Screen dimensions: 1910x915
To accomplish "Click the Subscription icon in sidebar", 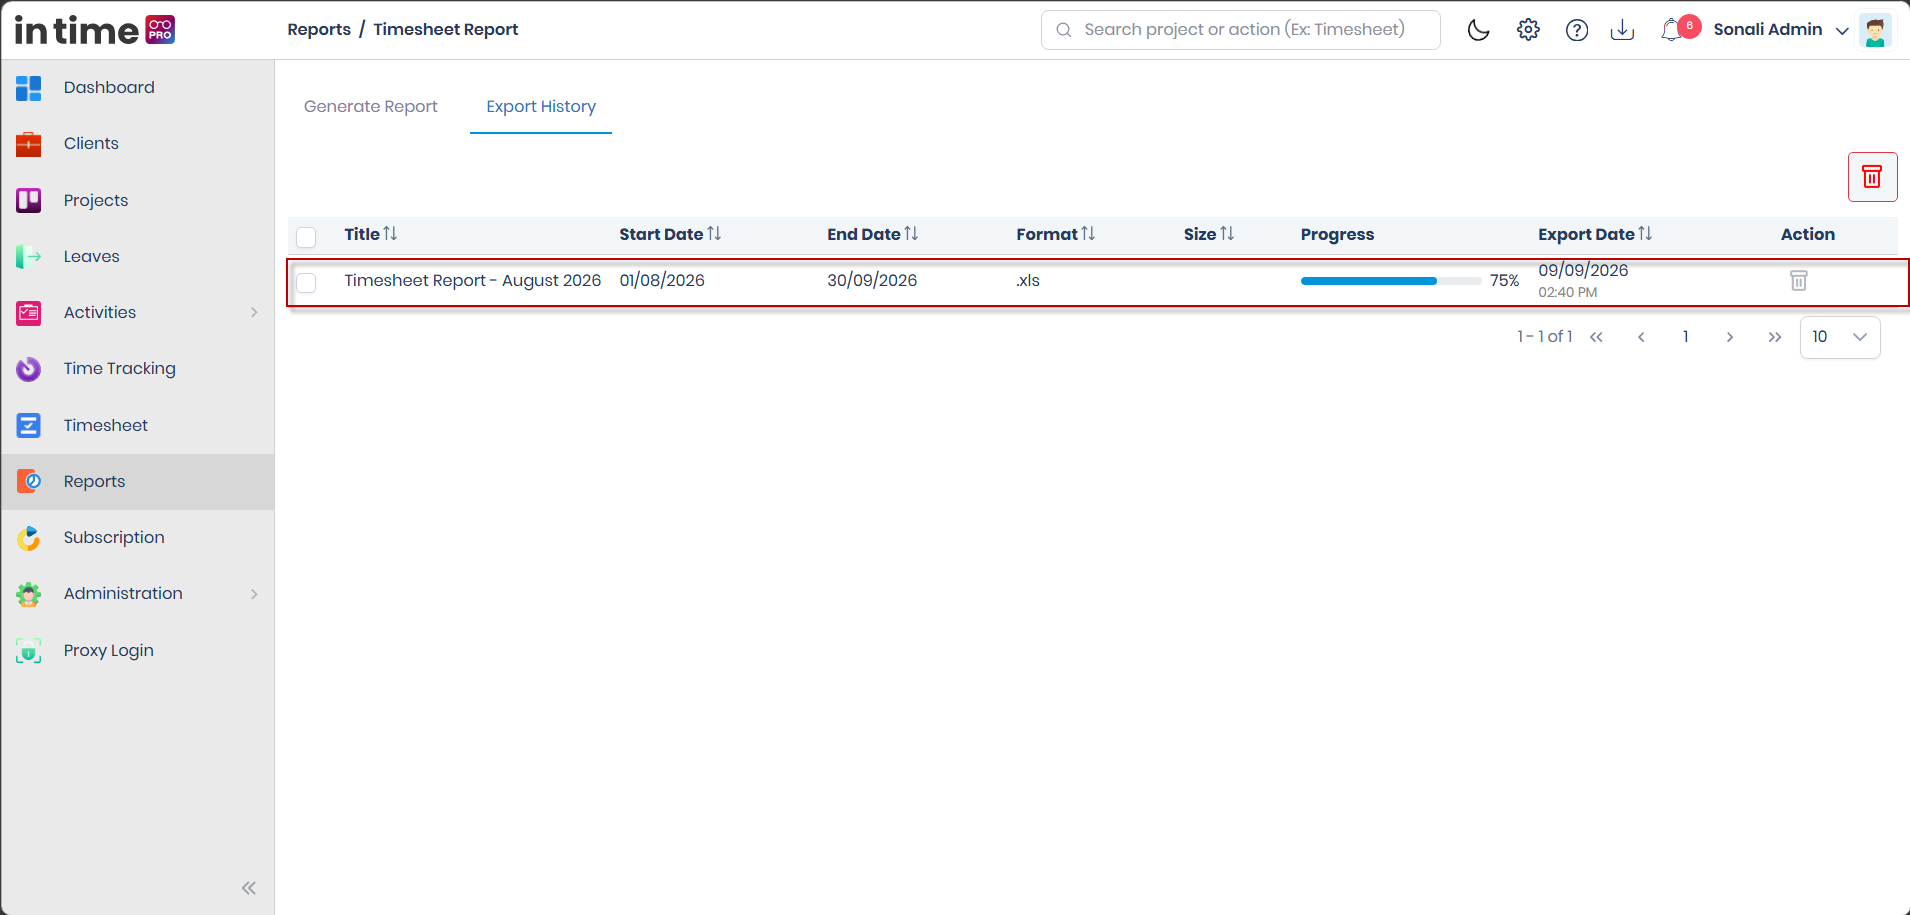I will 28,538.
